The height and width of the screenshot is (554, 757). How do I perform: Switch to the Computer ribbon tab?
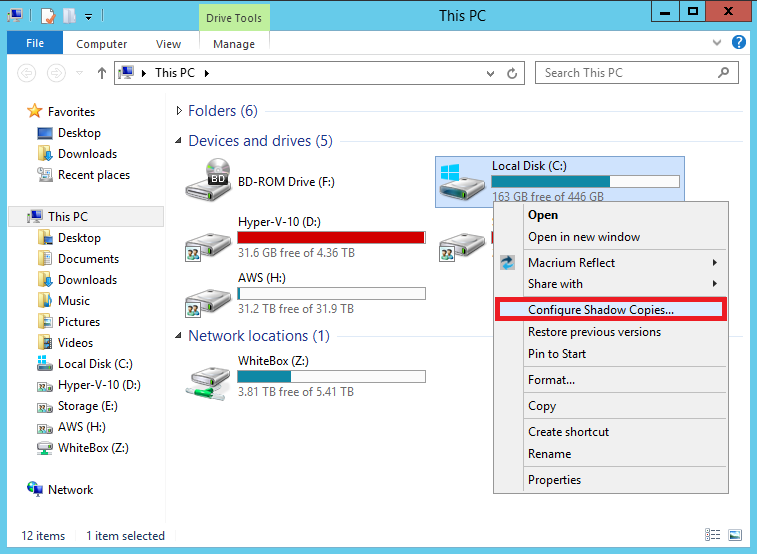tap(101, 44)
